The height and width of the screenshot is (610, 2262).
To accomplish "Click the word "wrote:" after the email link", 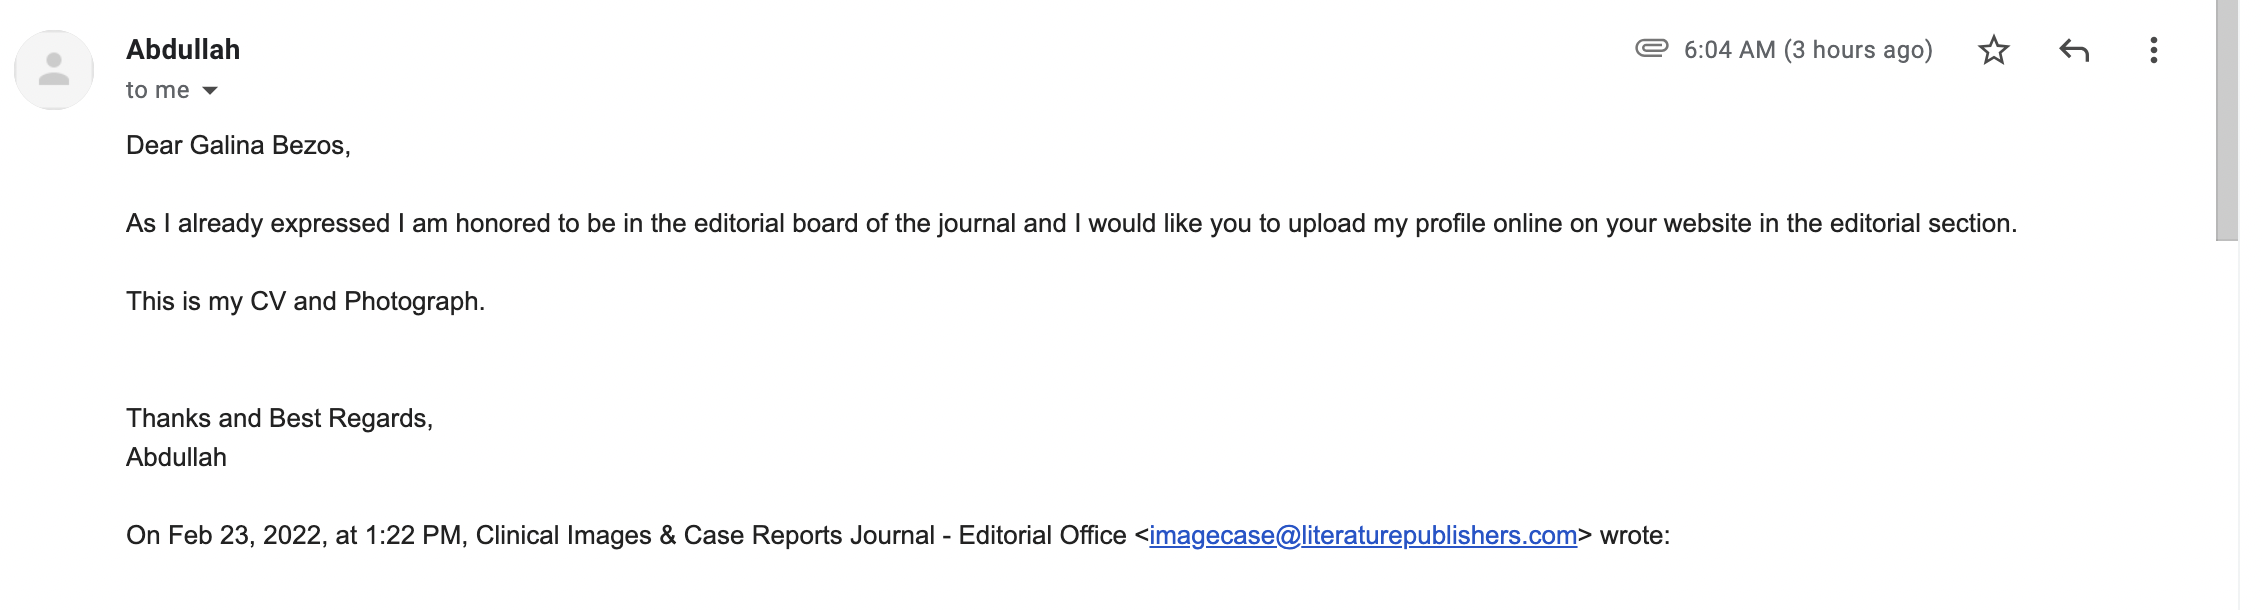I will [1635, 536].
